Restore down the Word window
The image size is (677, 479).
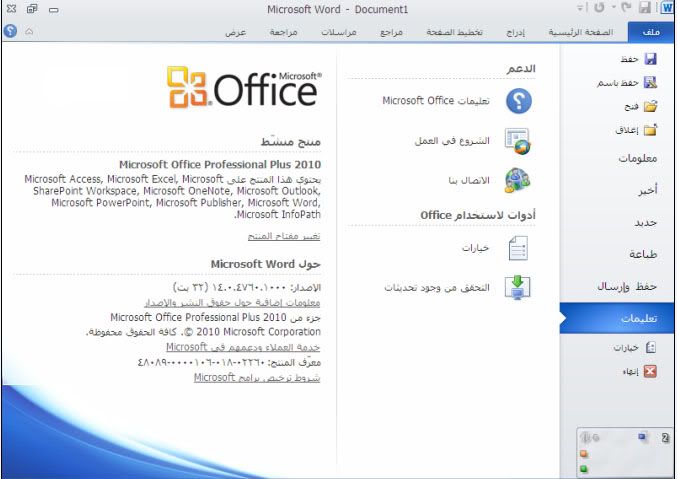32,9
